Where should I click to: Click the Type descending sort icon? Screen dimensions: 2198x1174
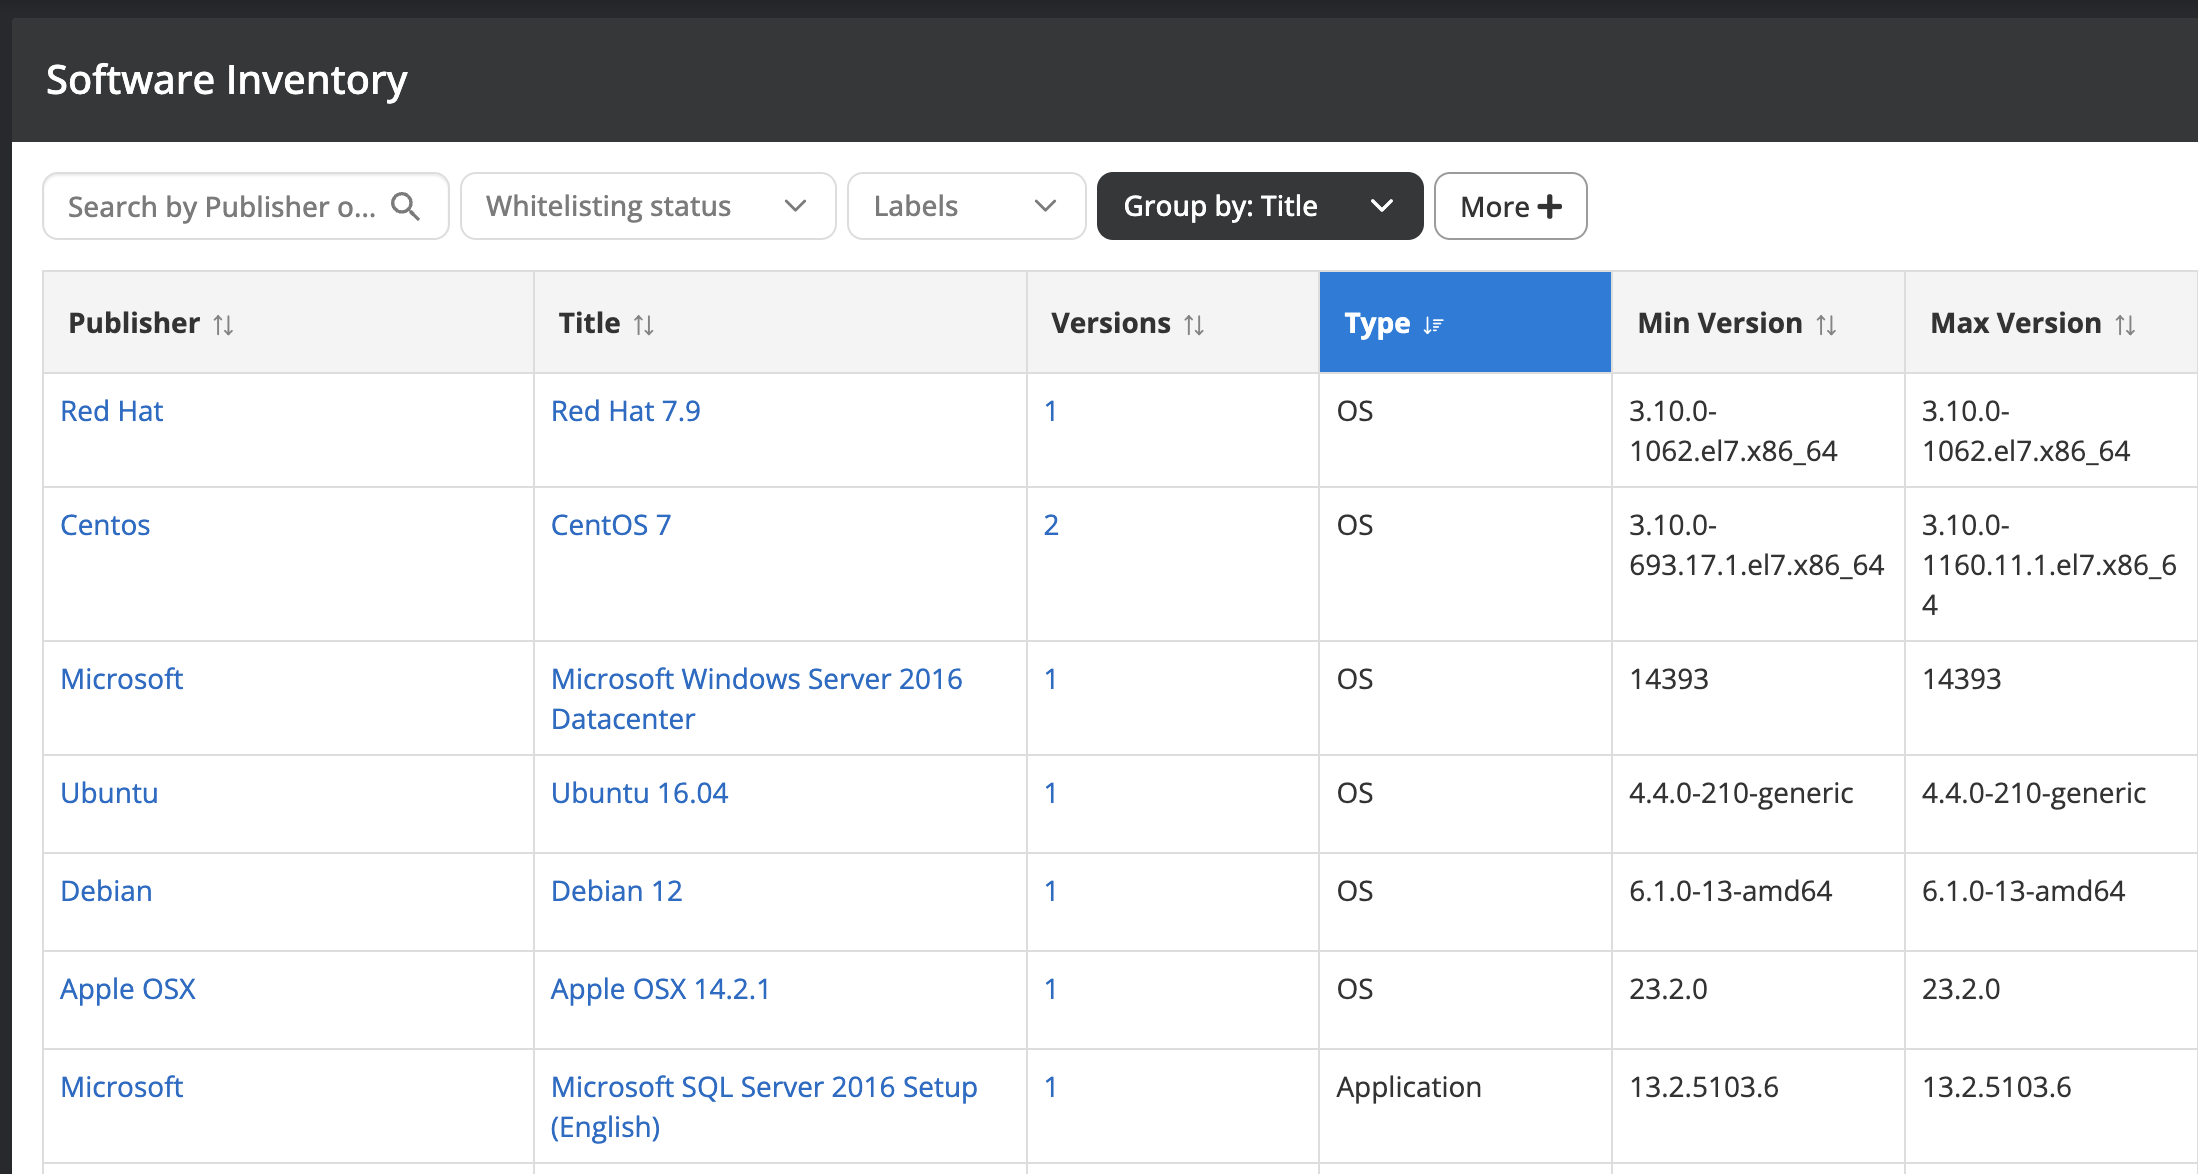point(1433,325)
